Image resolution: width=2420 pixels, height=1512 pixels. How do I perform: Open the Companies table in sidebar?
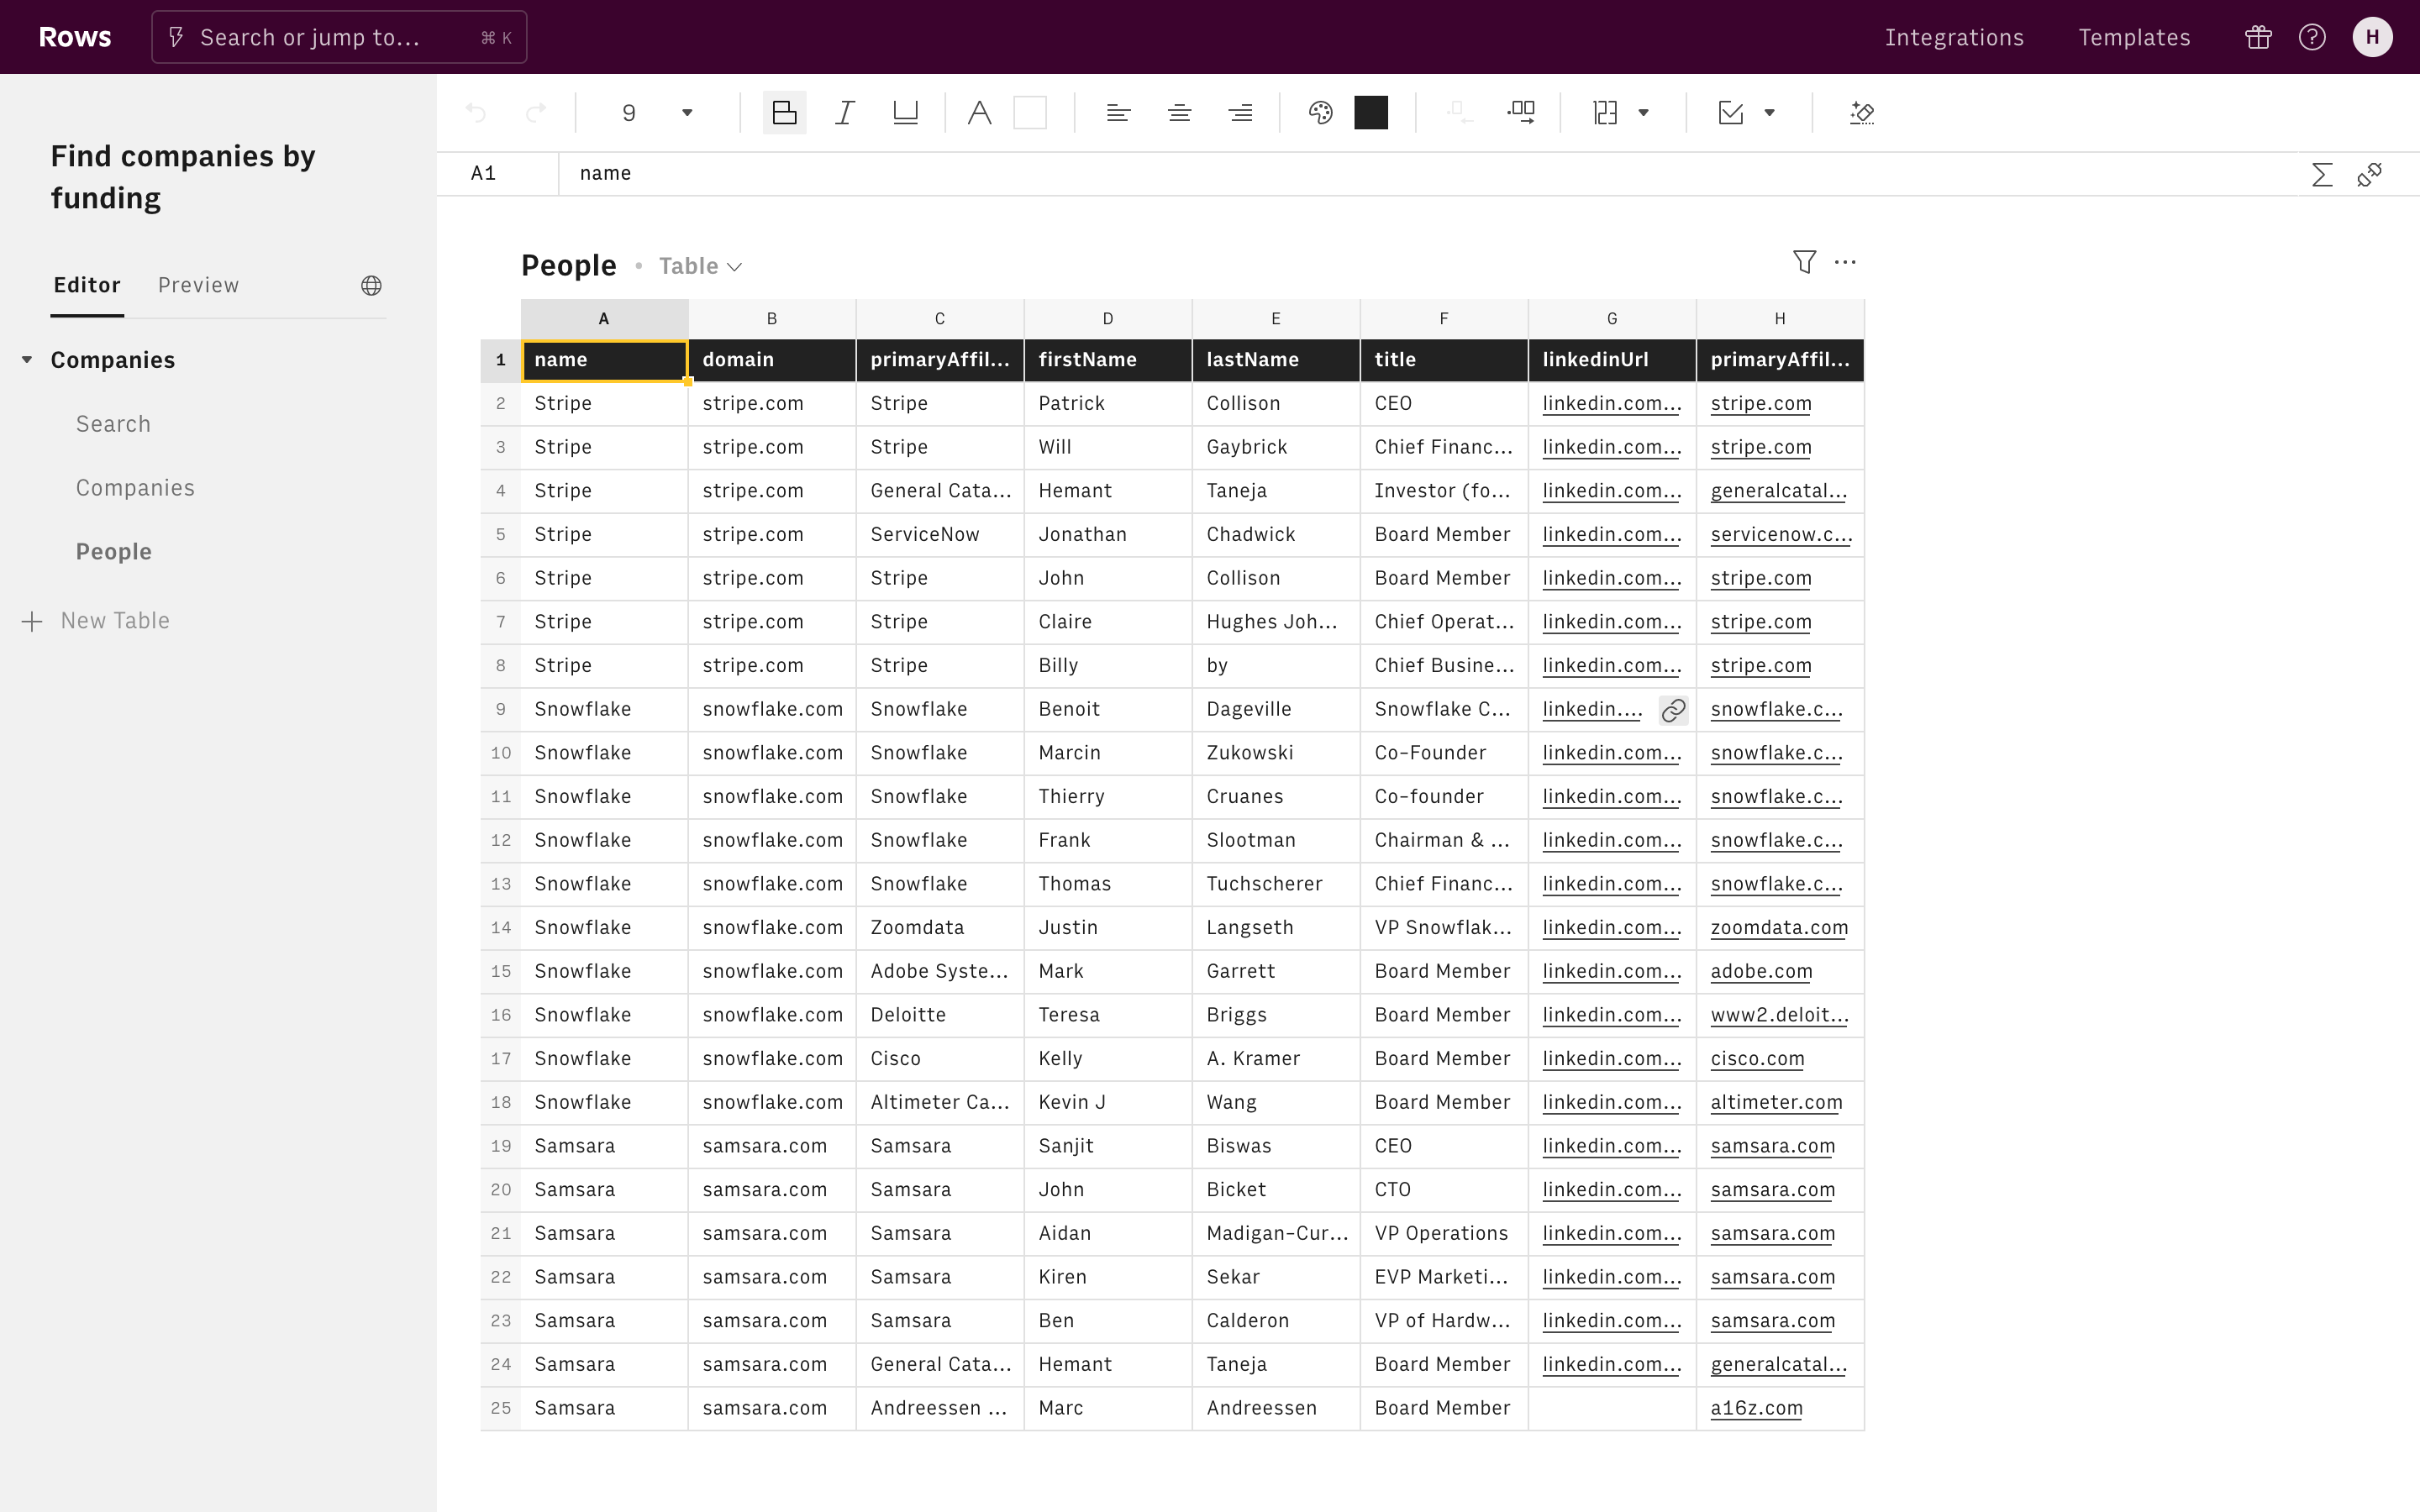(x=135, y=488)
